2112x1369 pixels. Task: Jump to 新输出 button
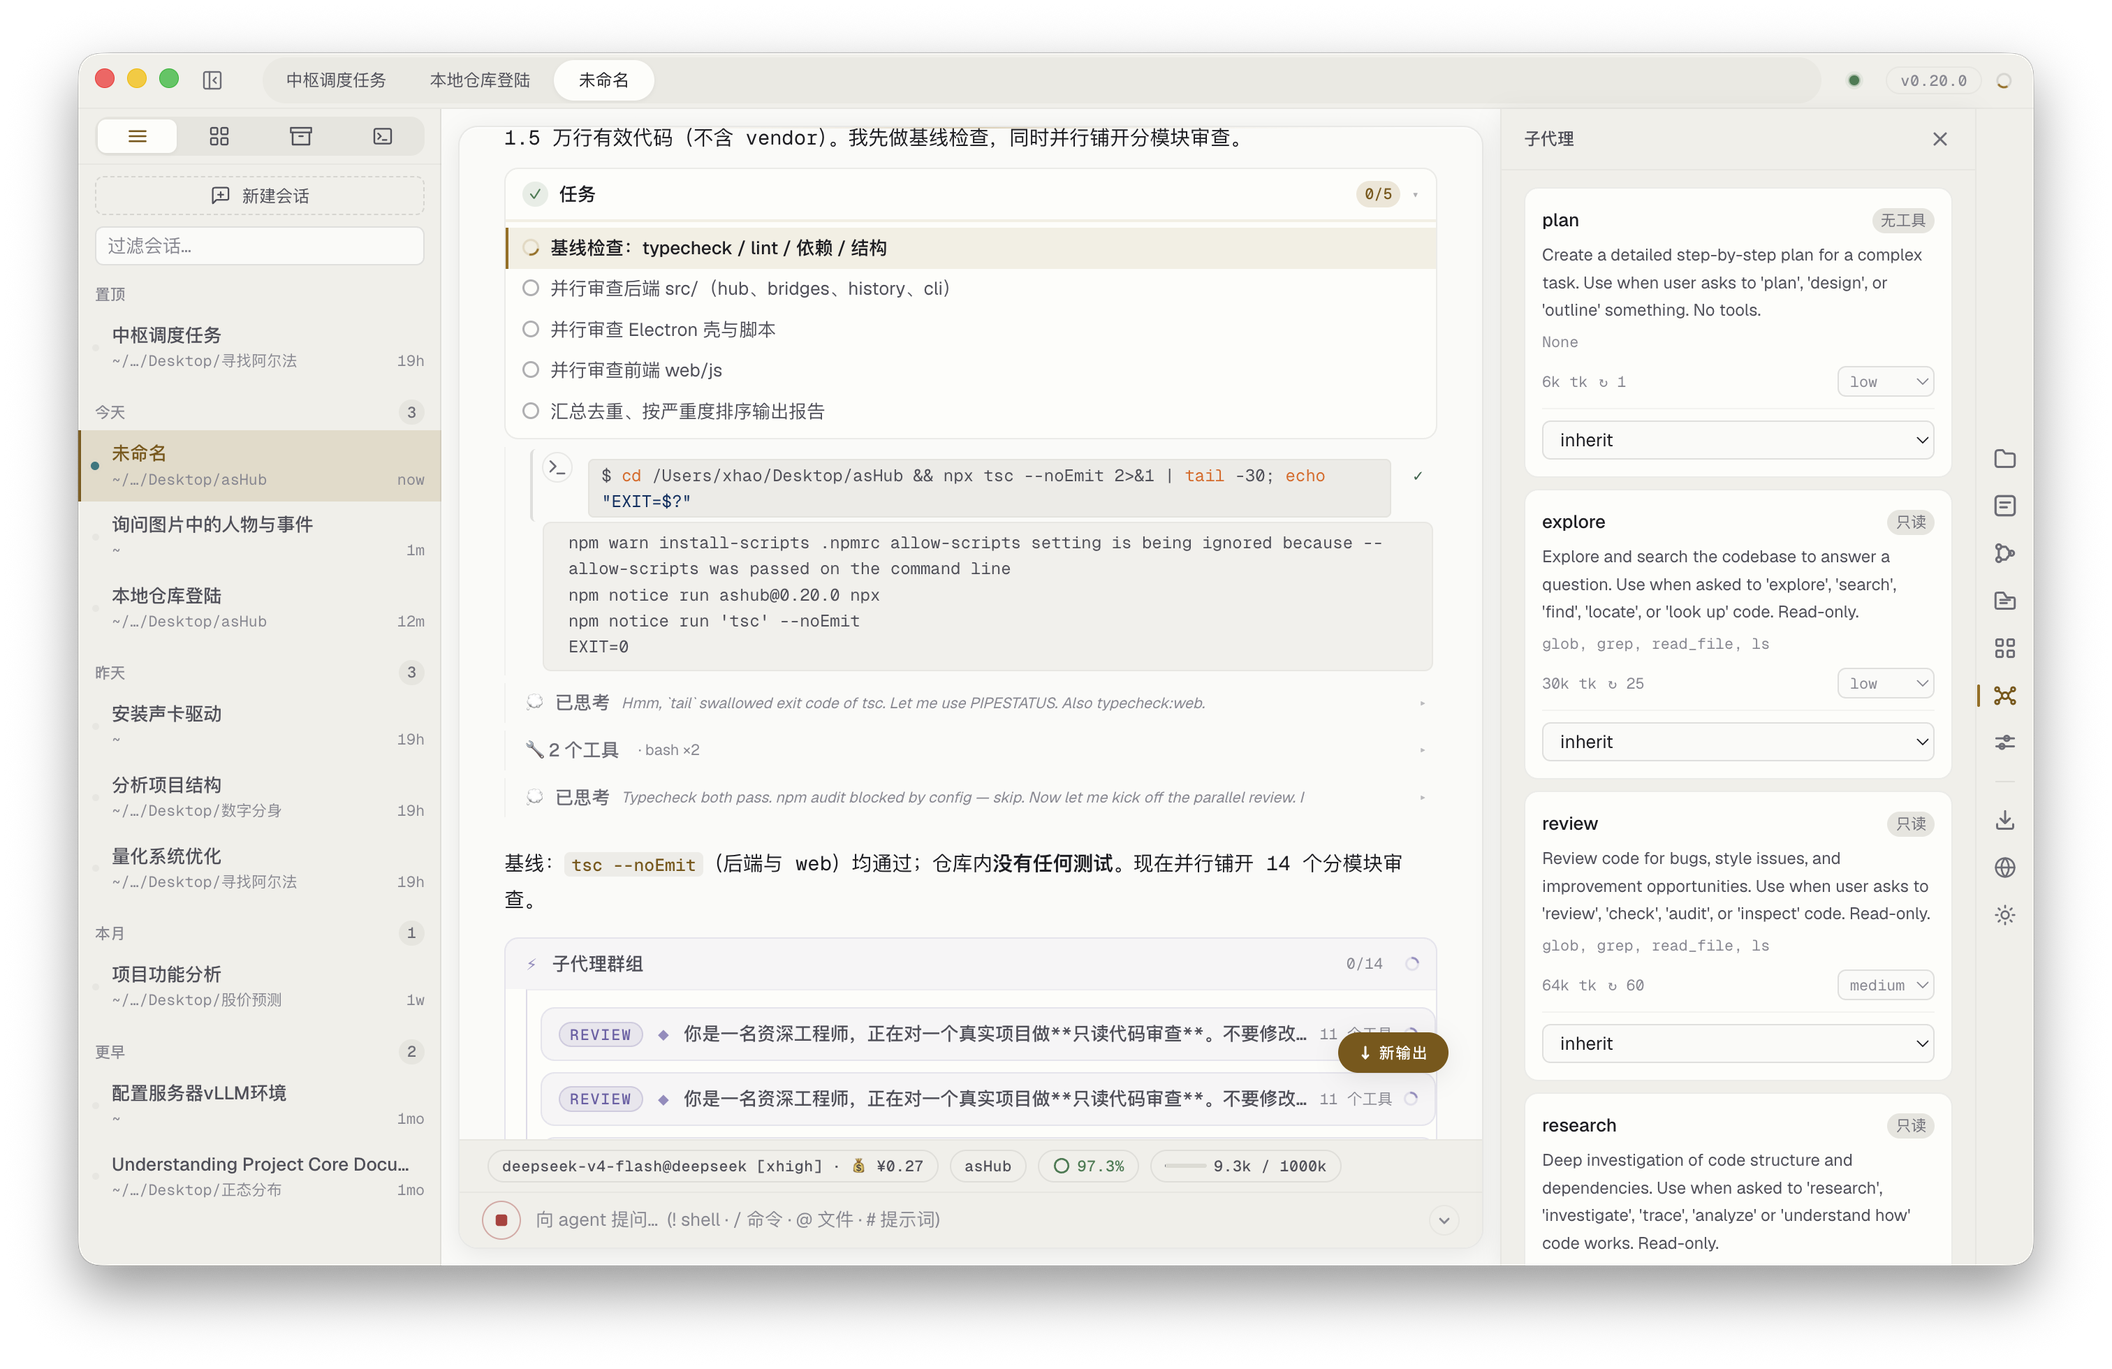click(1392, 1053)
